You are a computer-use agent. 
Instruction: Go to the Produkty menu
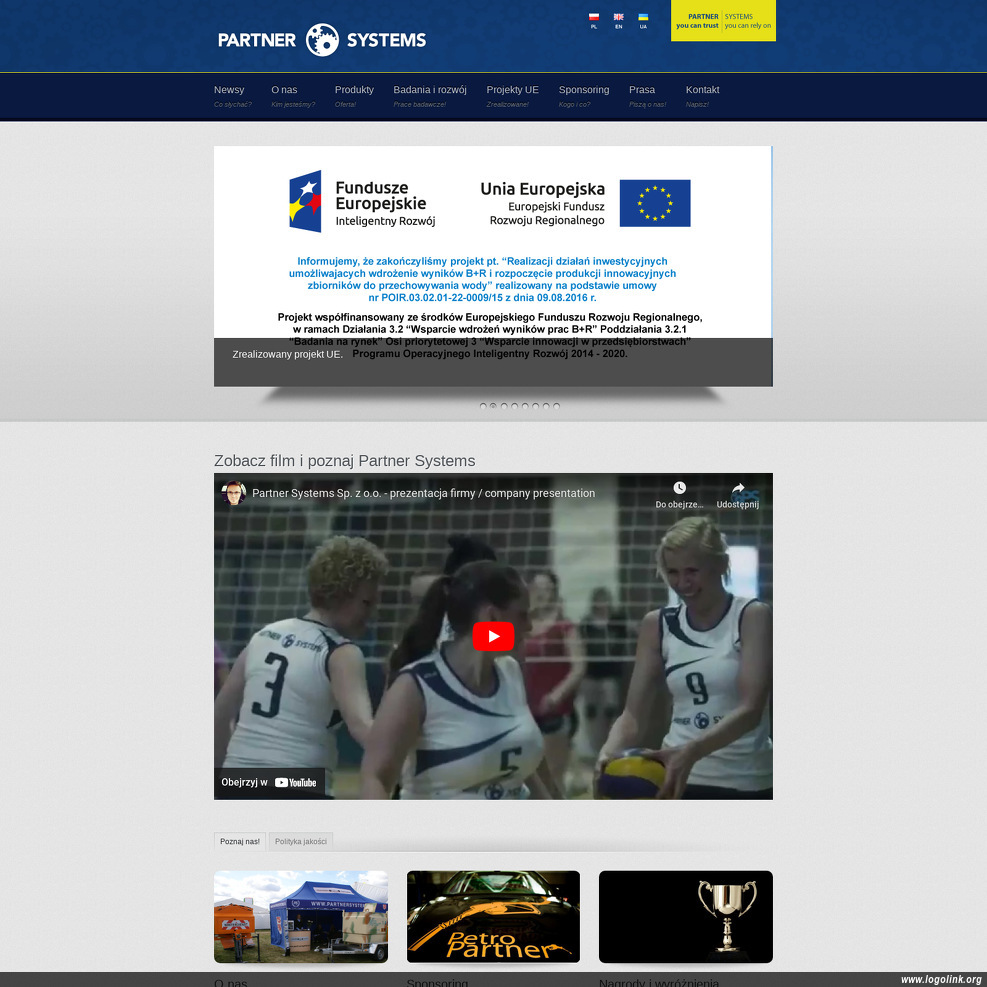354,96
